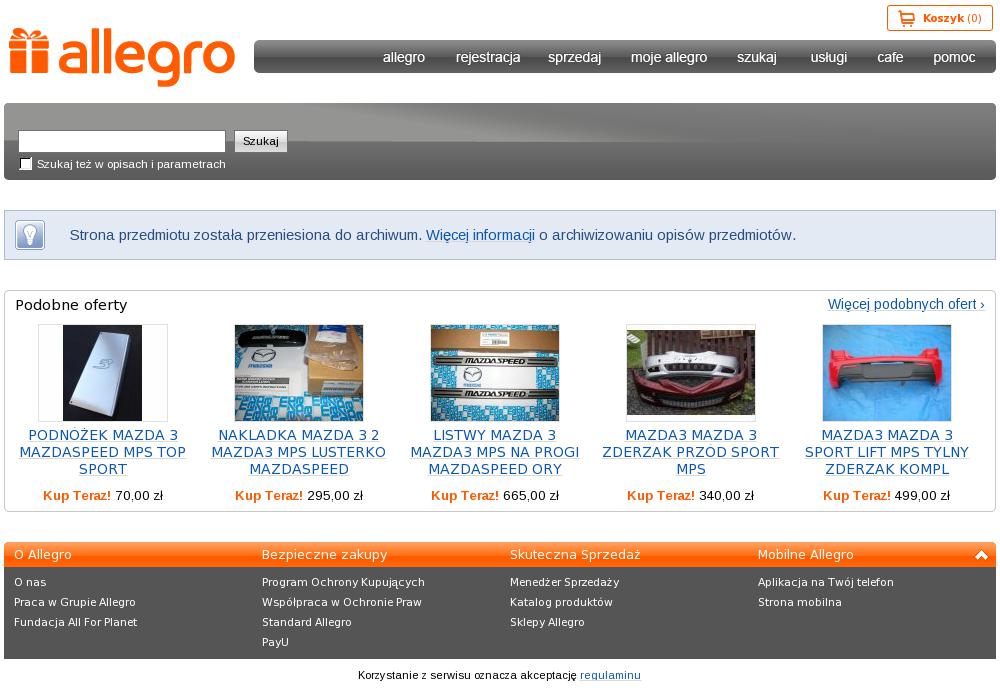Viewport: 1000px width, 695px height.
Task: Click the Mobilne Allegro footer heading
Action: (805, 555)
